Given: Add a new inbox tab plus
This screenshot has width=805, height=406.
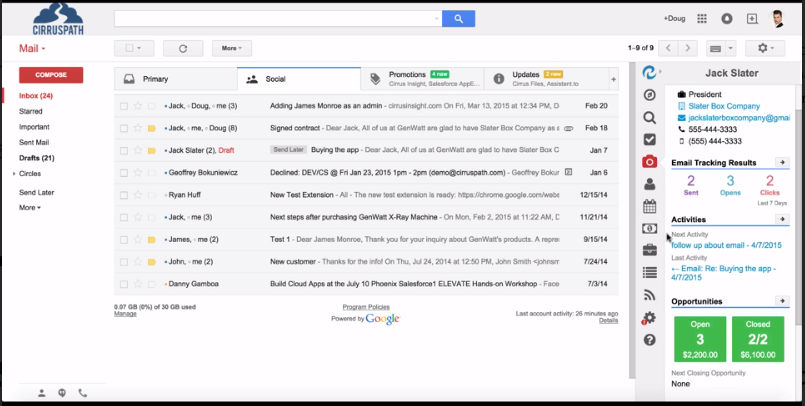Looking at the screenshot, I should [x=613, y=80].
